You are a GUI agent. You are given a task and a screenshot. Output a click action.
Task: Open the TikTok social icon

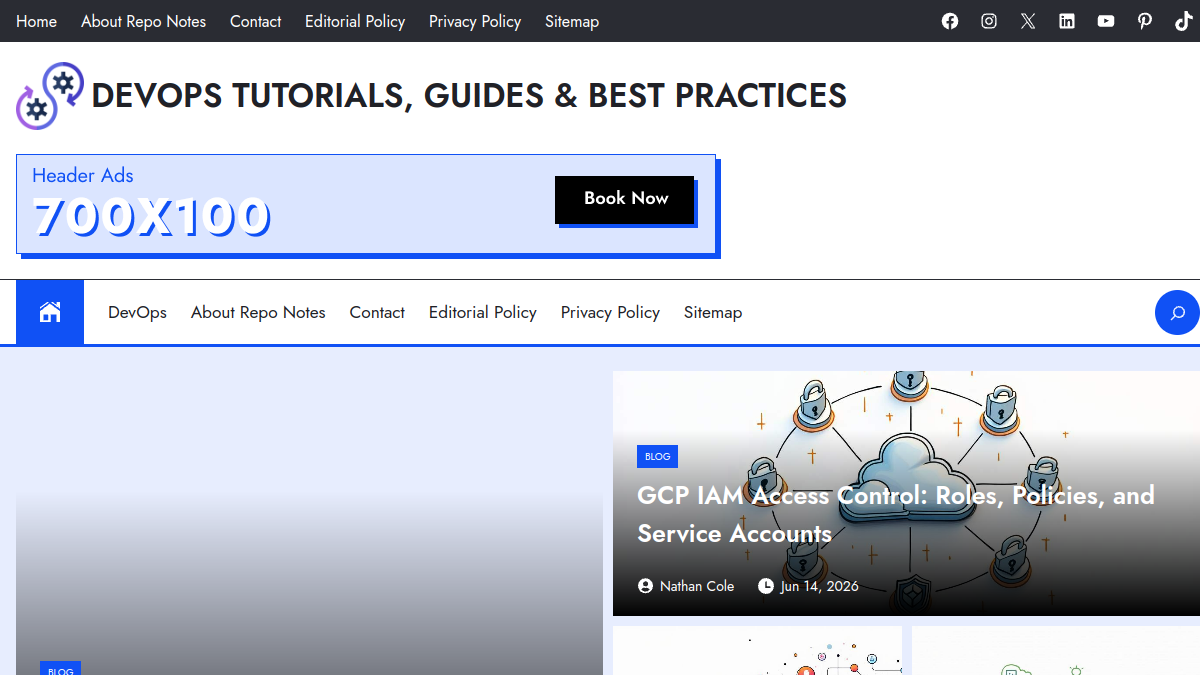pyautogui.click(x=1184, y=21)
